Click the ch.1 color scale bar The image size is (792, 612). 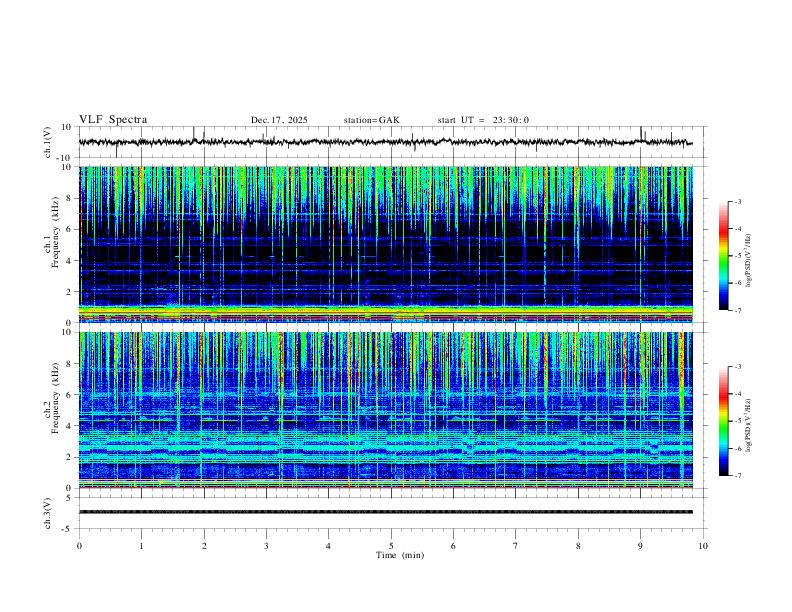coord(724,256)
